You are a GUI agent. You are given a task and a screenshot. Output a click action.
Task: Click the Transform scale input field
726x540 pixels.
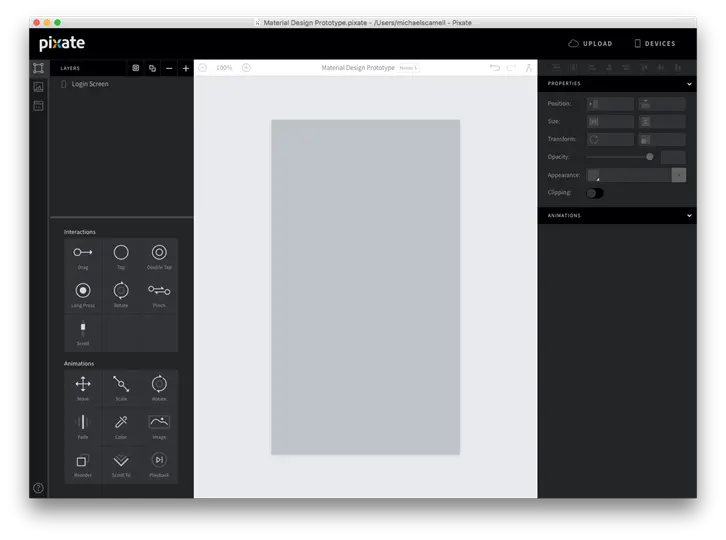coord(662,139)
